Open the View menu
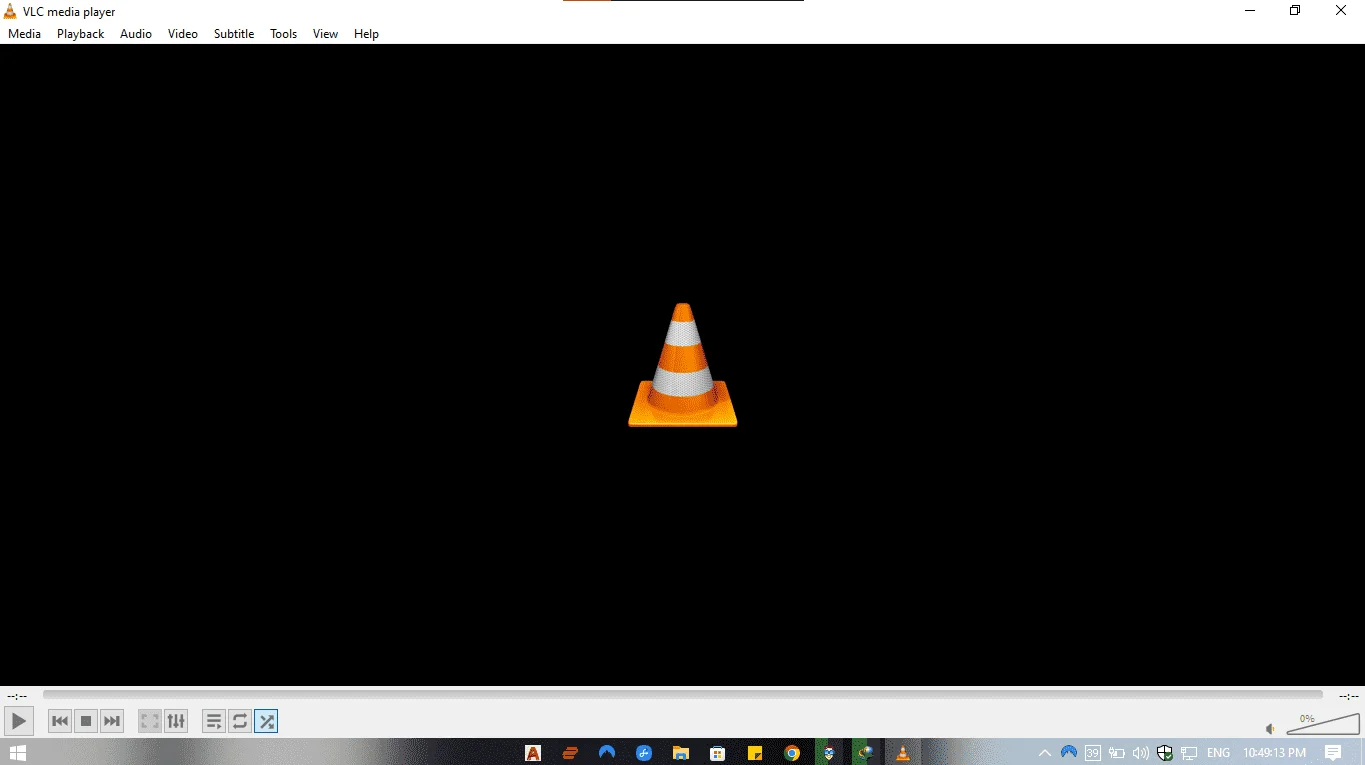1365x765 pixels. pos(326,34)
